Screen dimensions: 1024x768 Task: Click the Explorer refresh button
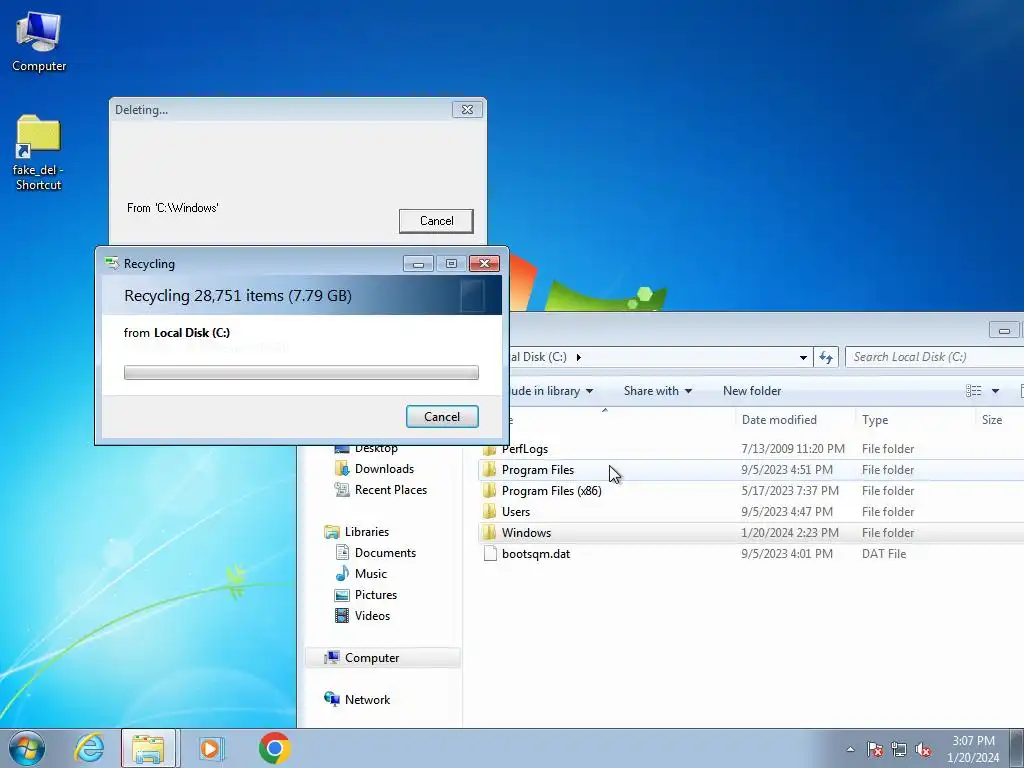tap(826, 357)
